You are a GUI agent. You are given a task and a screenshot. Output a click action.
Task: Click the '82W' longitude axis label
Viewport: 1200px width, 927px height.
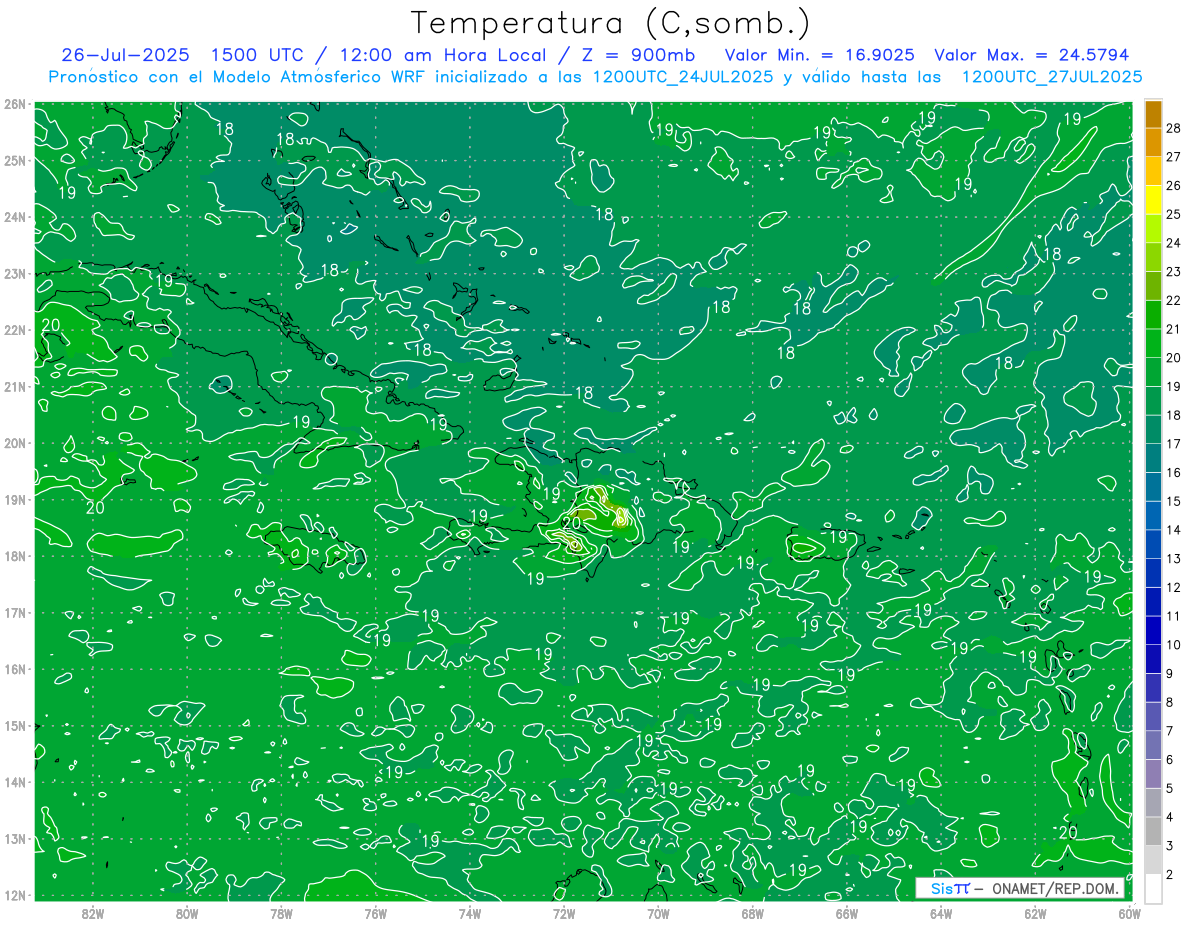pyautogui.click(x=93, y=913)
